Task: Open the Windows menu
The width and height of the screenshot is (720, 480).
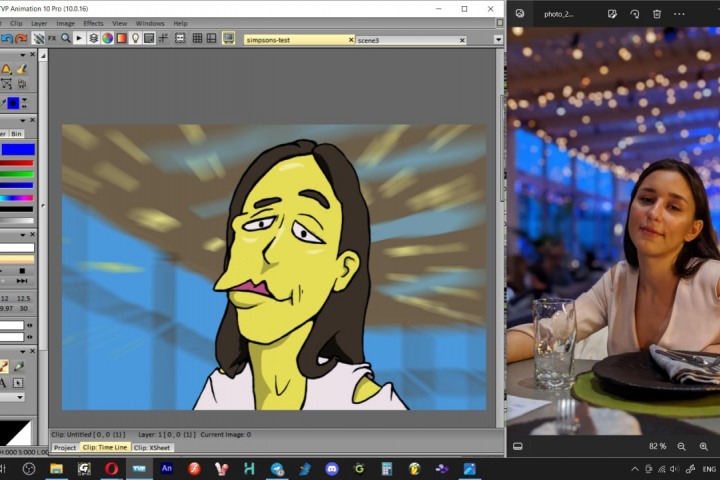Action: coord(150,23)
